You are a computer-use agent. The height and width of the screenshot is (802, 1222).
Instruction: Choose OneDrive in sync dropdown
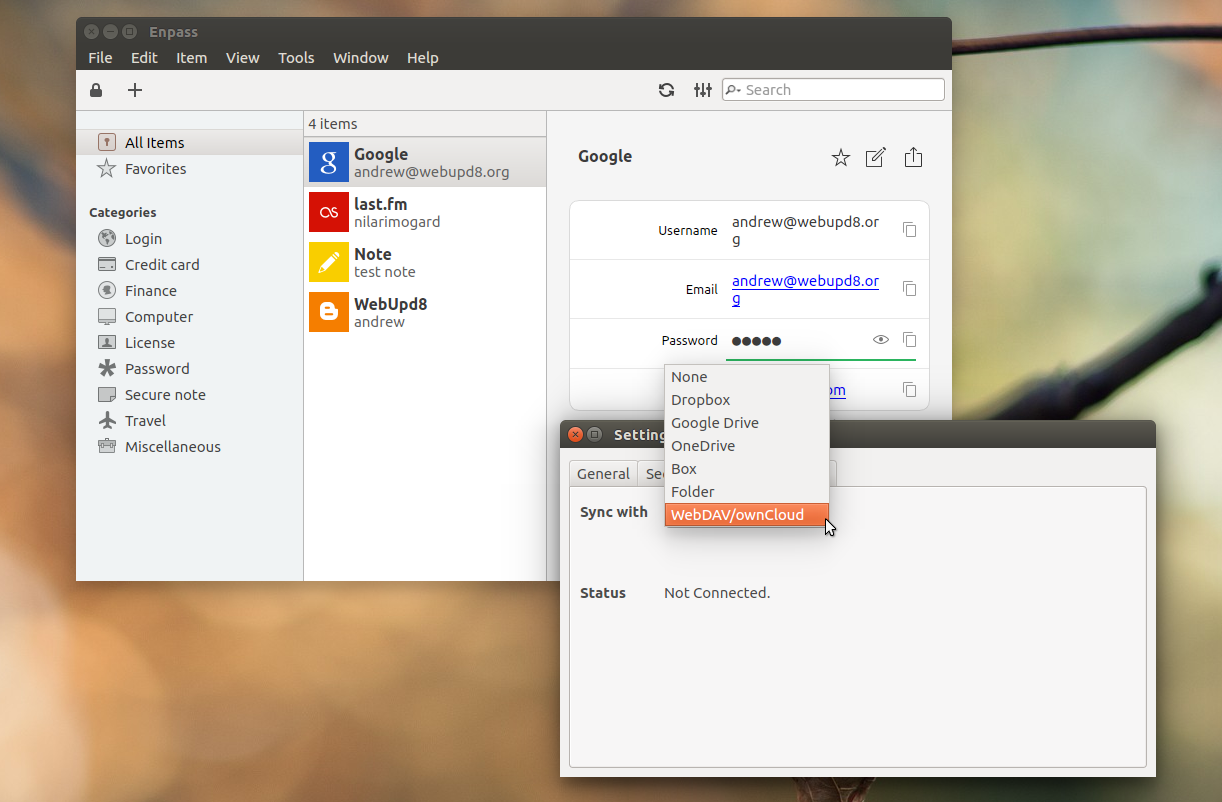(x=747, y=446)
